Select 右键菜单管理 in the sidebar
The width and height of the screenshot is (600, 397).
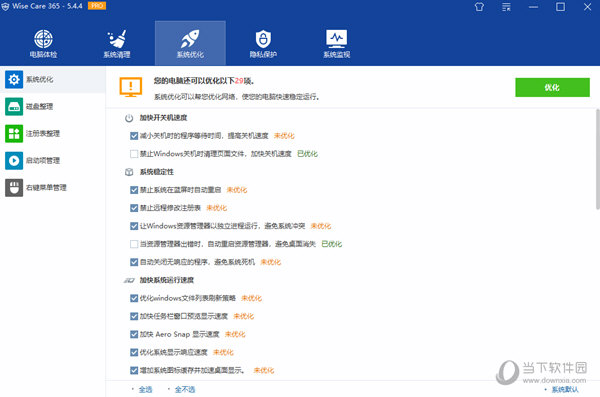tap(46, 188)
